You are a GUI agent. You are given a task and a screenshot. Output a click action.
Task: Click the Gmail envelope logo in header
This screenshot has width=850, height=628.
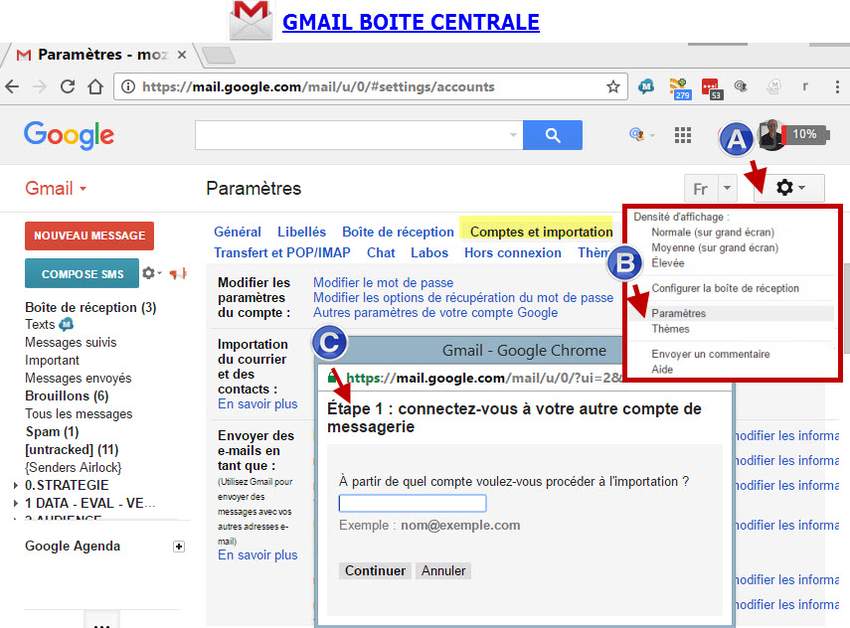pos(250,20)
